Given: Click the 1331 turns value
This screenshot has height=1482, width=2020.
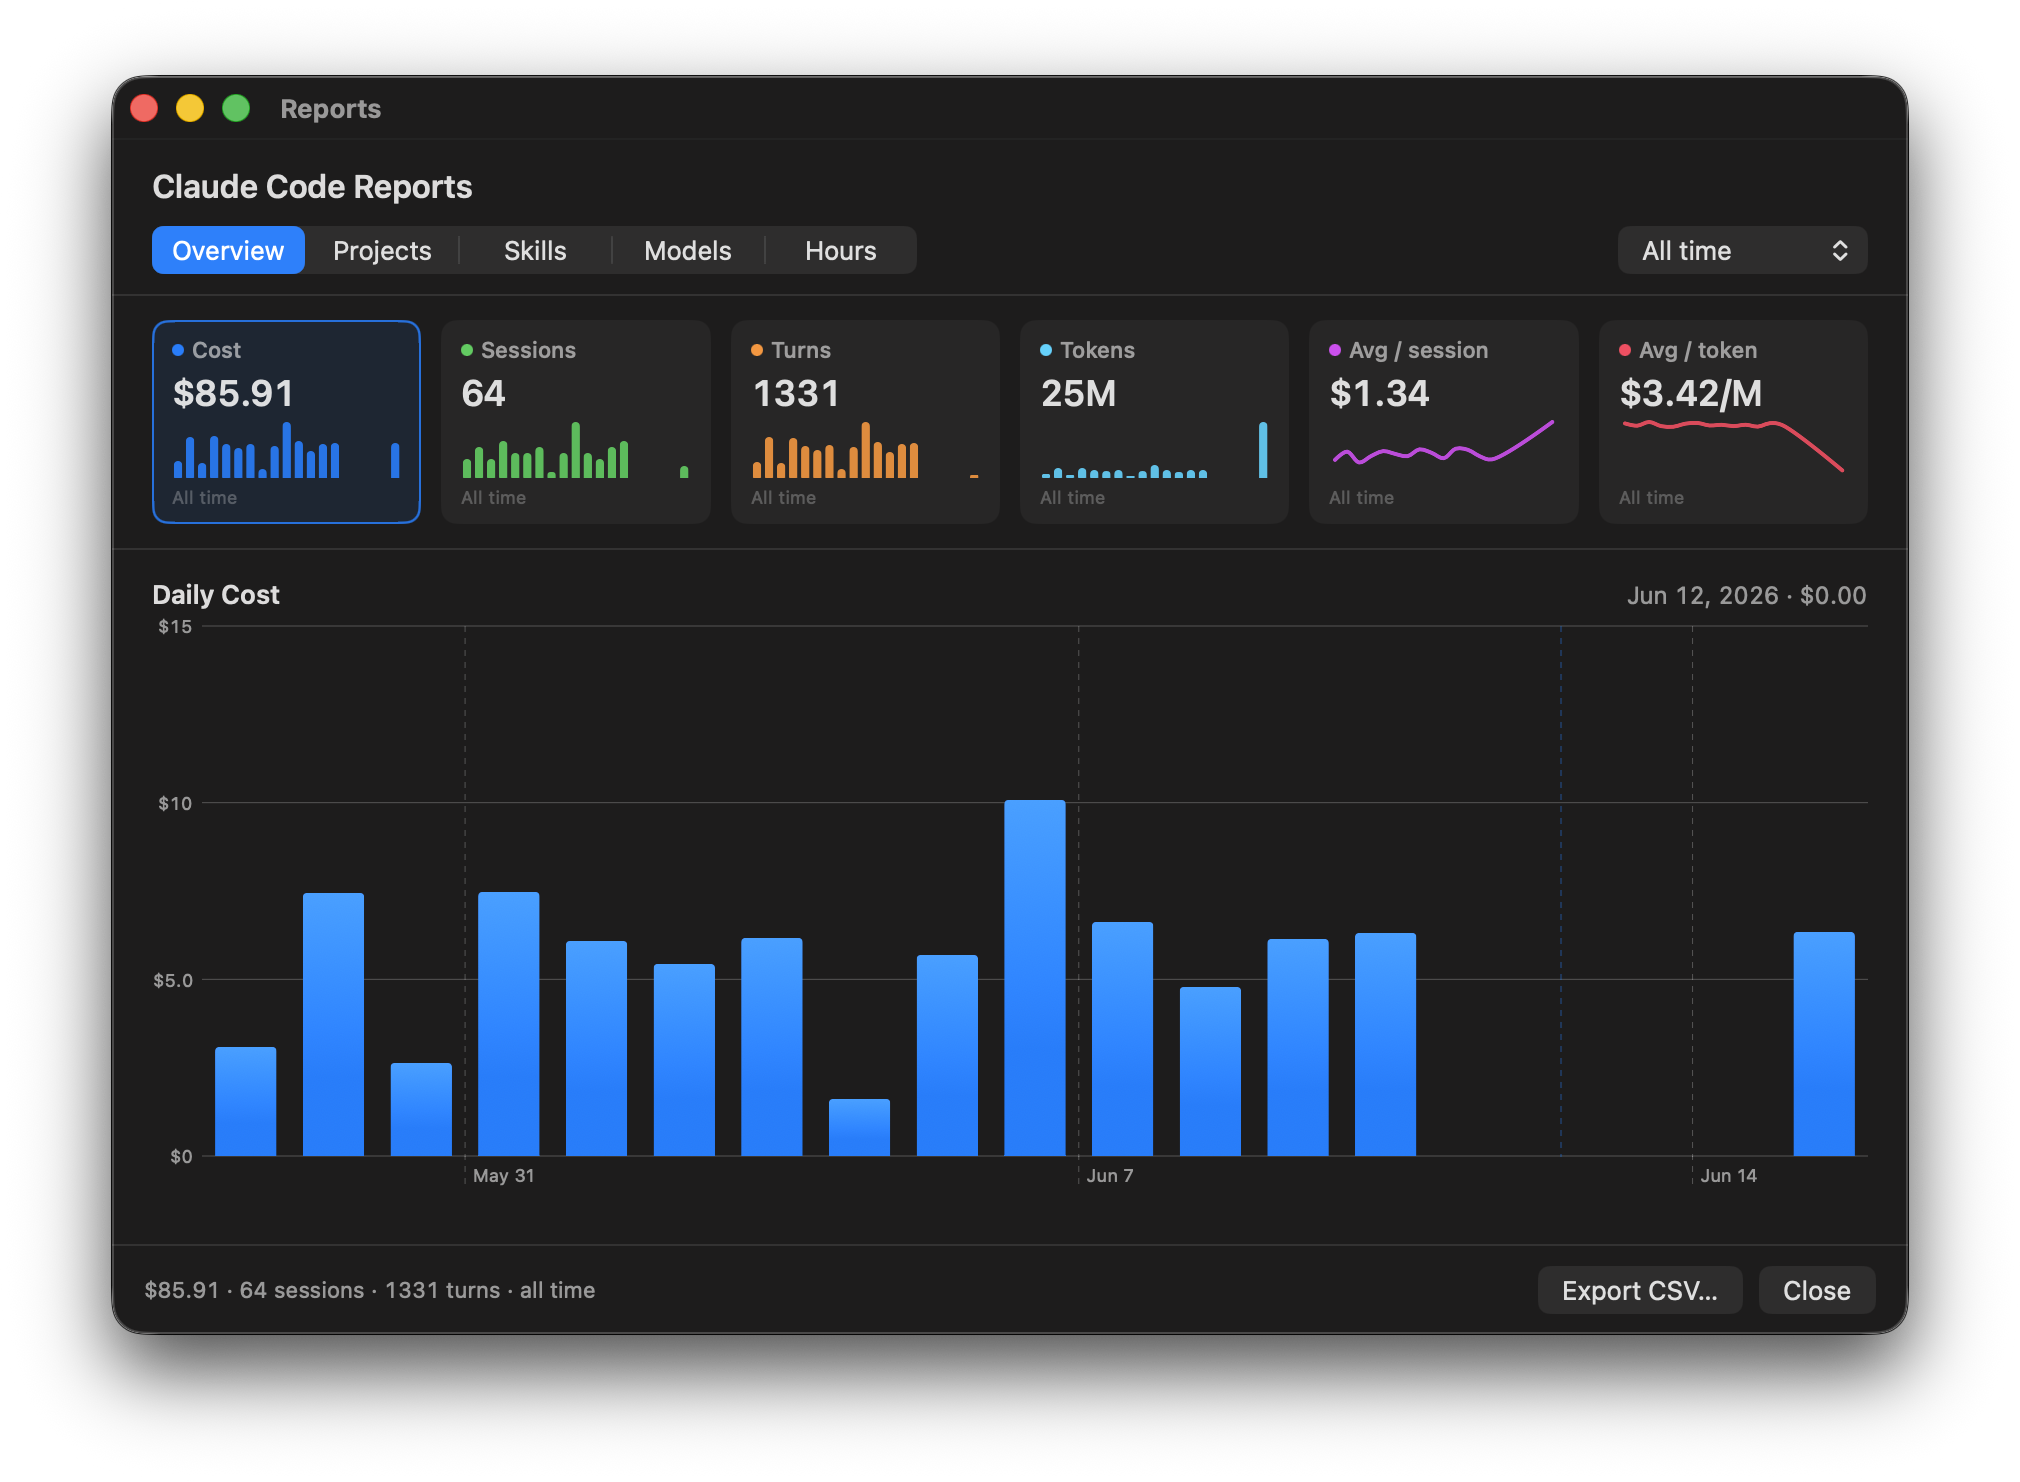Looking at the screenshot, I should pyautogui.click(x=796, y=394).
